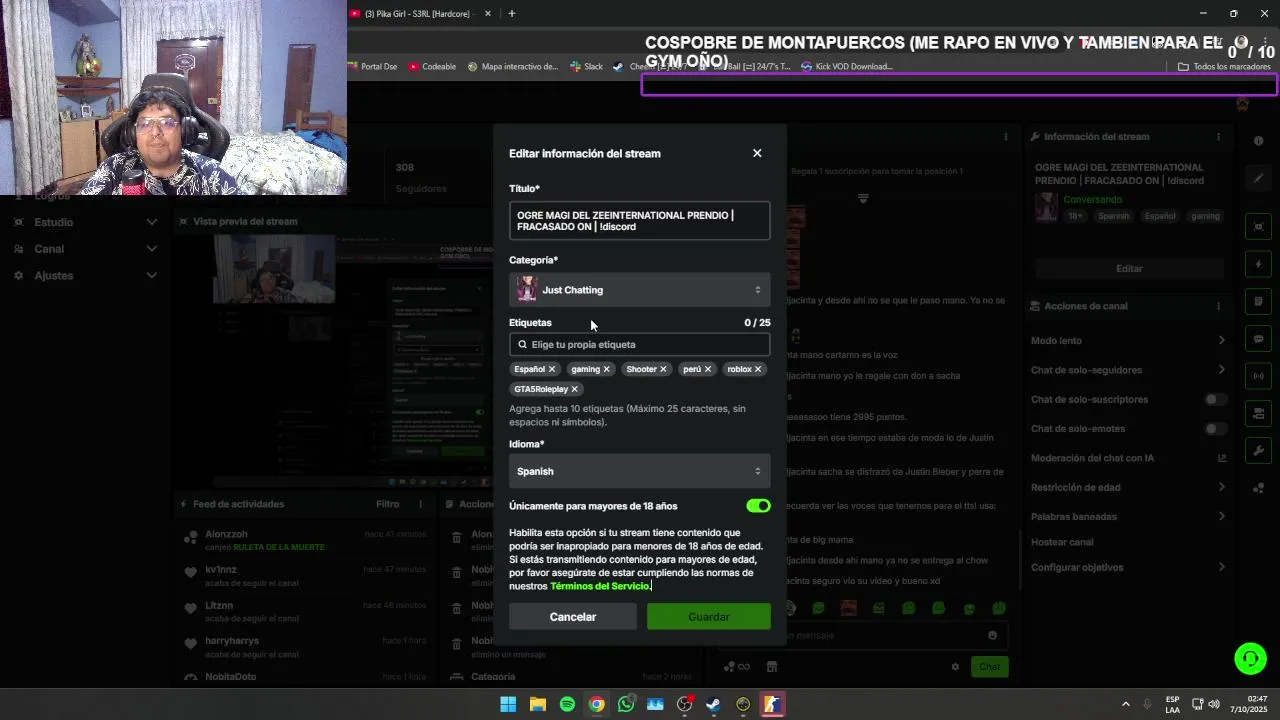Remove the roblox tag chip
Viewport: 1280px width, 720px height.
tap(758, 369)
